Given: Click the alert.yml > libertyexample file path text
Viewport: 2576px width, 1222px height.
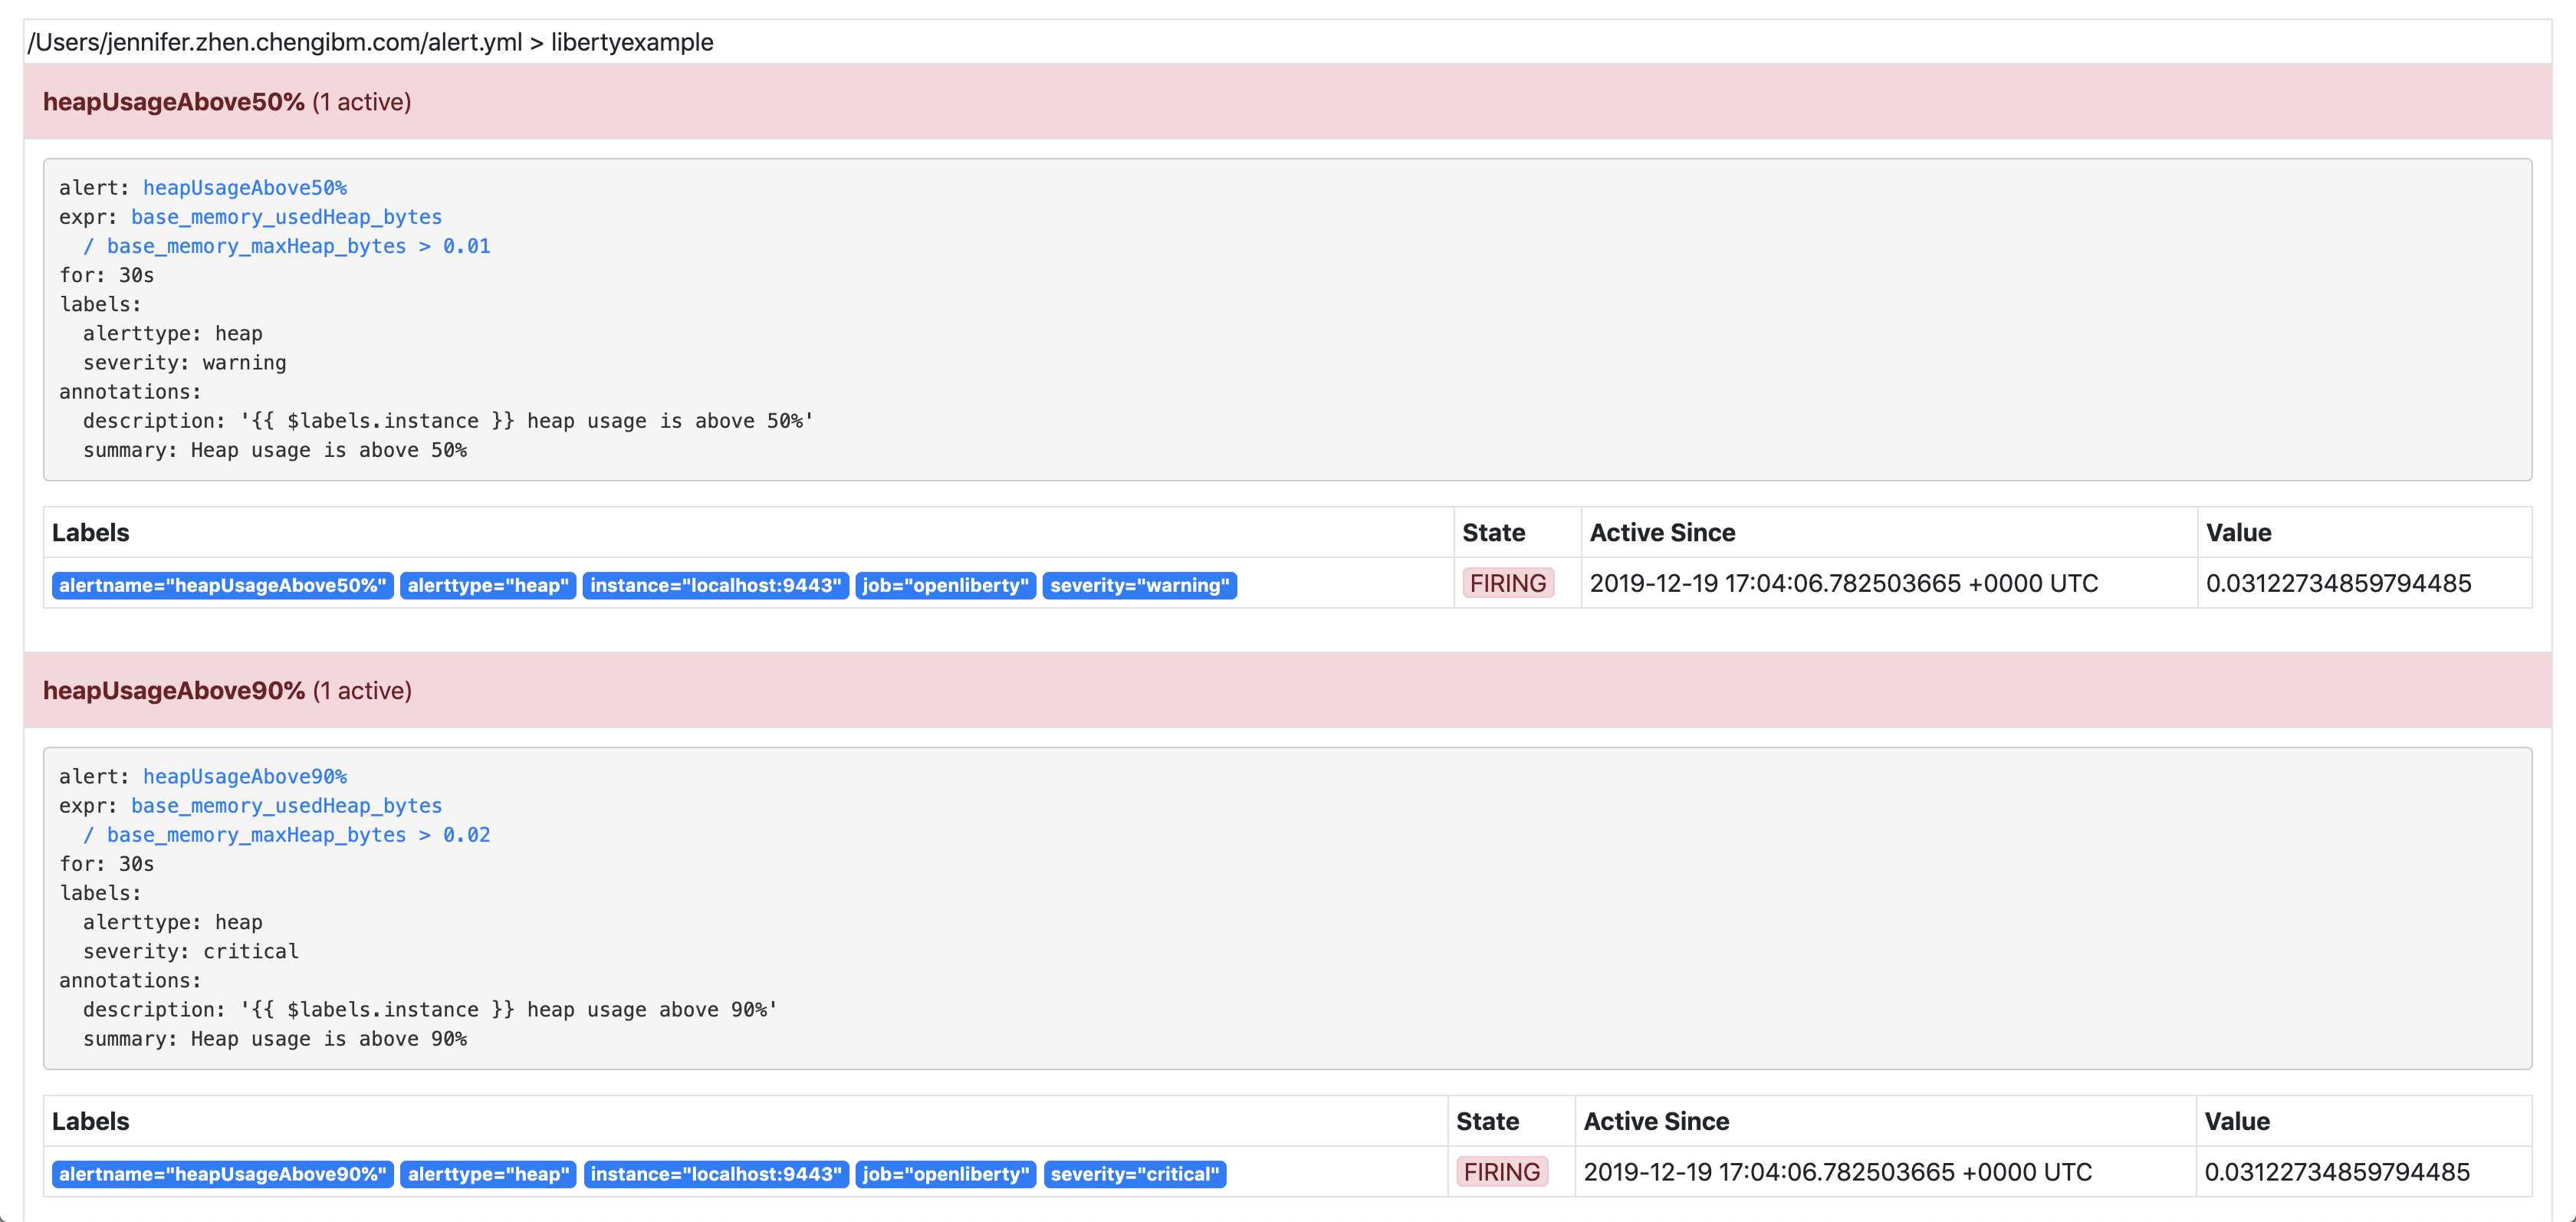Looking at the screenshot, I should pos(370,43).
